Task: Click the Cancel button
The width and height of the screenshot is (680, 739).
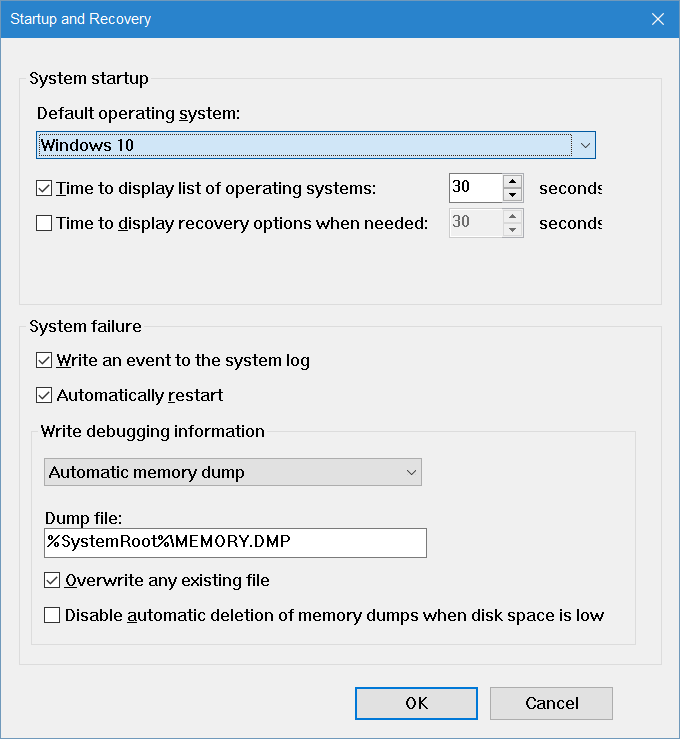Action: point(551,703)
